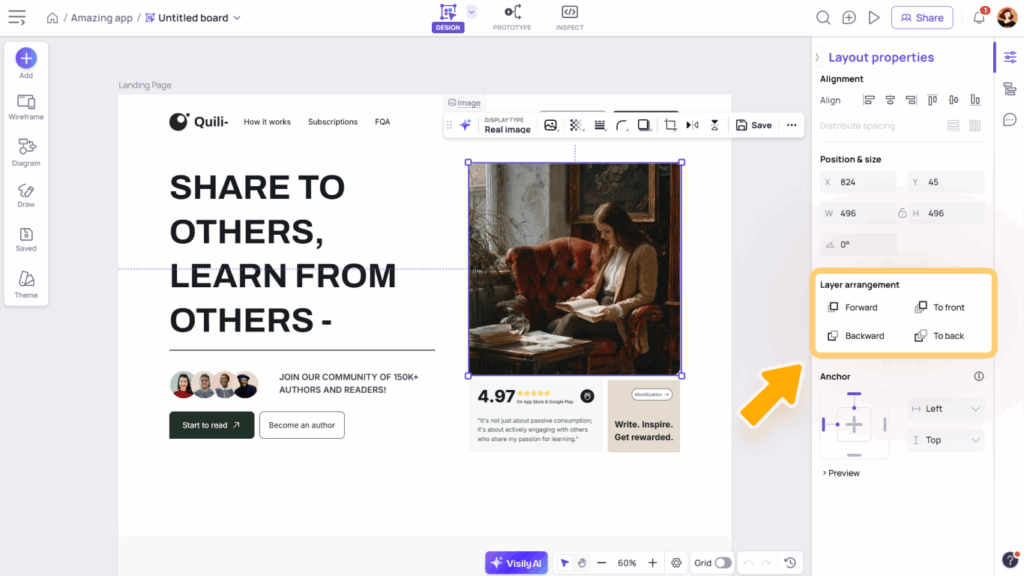
Task: Open version history clock icon
Action: click(x=790, y=563)
